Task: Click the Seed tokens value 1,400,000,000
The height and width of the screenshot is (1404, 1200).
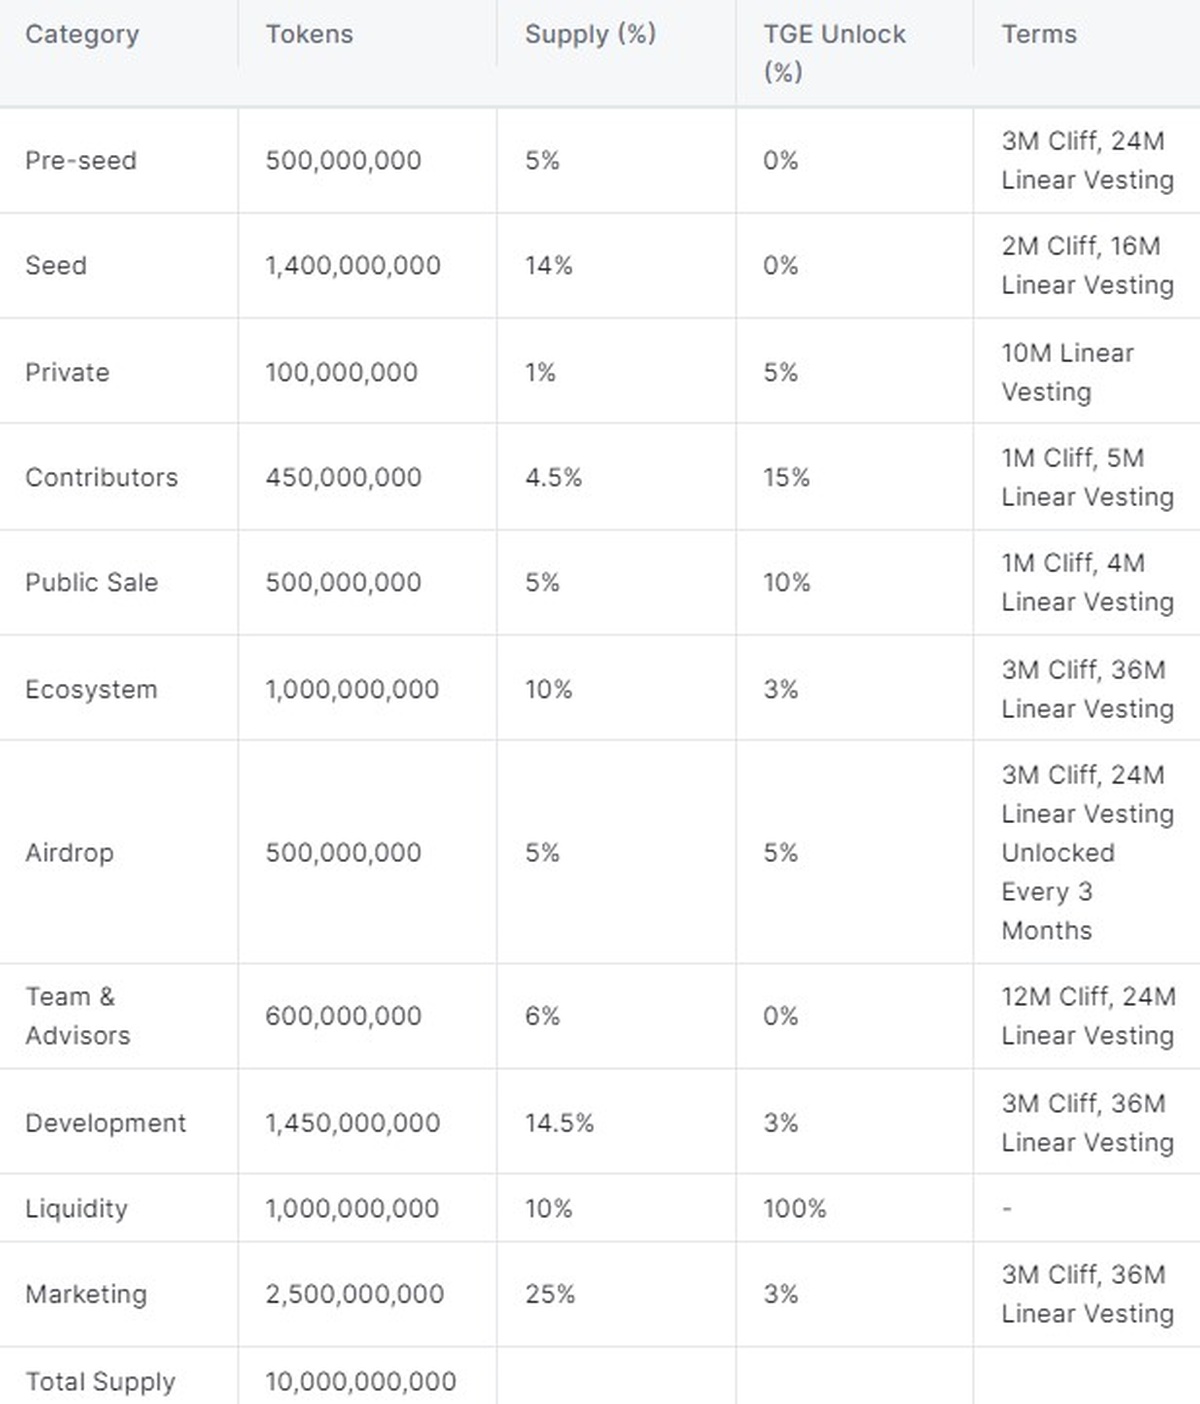Action: click(353, 265)
